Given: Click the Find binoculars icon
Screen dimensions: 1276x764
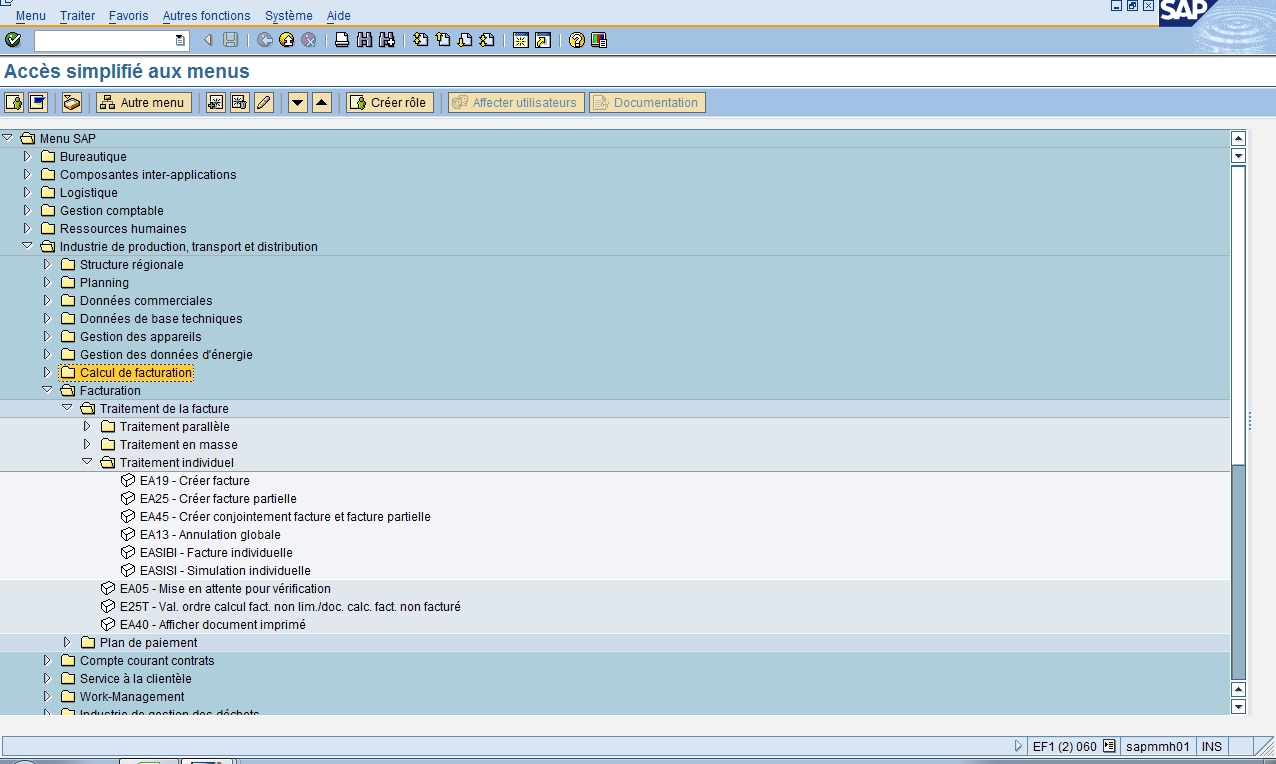Looking at the screenshot, I should tap(364, 40).
